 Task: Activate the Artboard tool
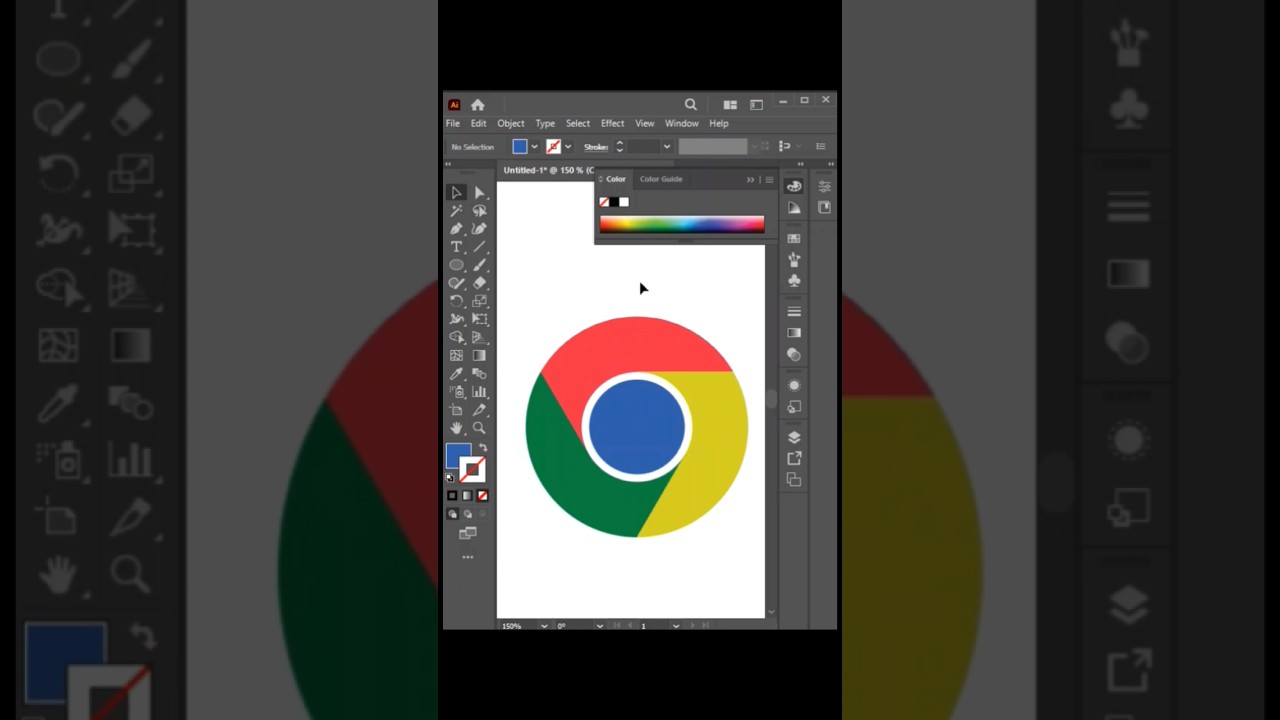pos(456,410)
